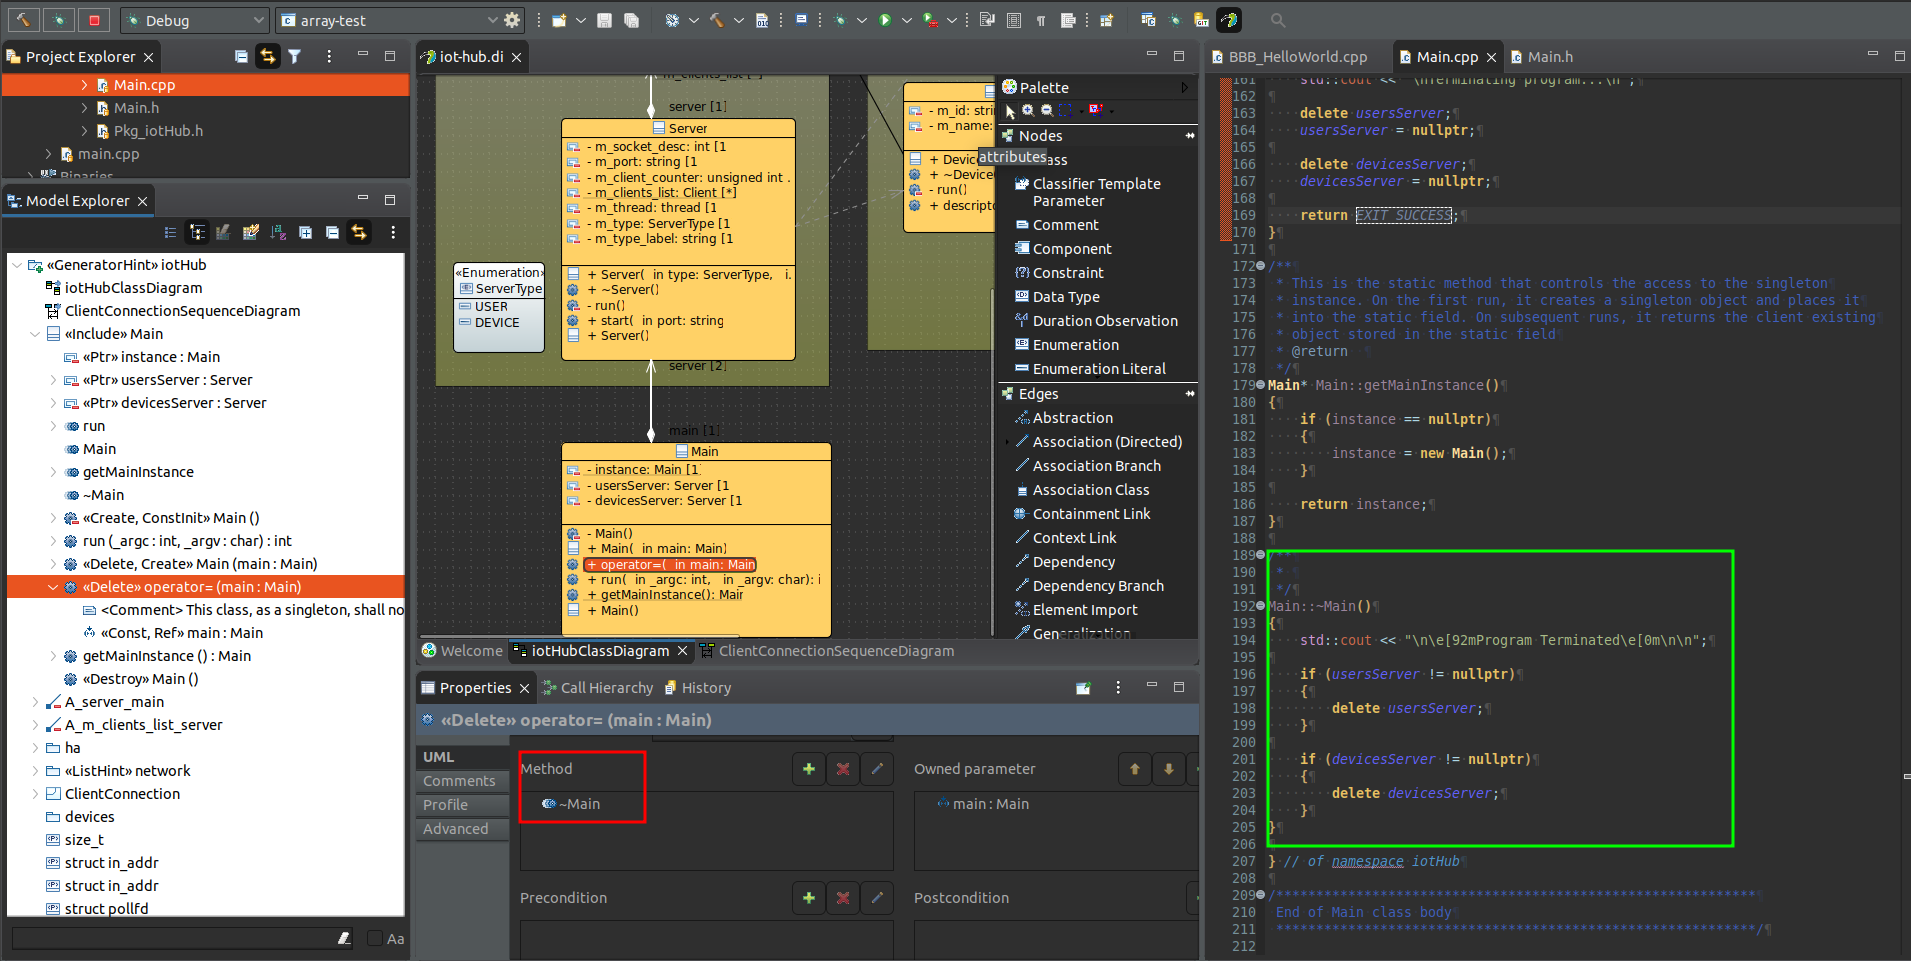This screenshot has width=1911, height=961.
Task: Toggle Link with Editor in Model Explorer
Action: point(359,233)
